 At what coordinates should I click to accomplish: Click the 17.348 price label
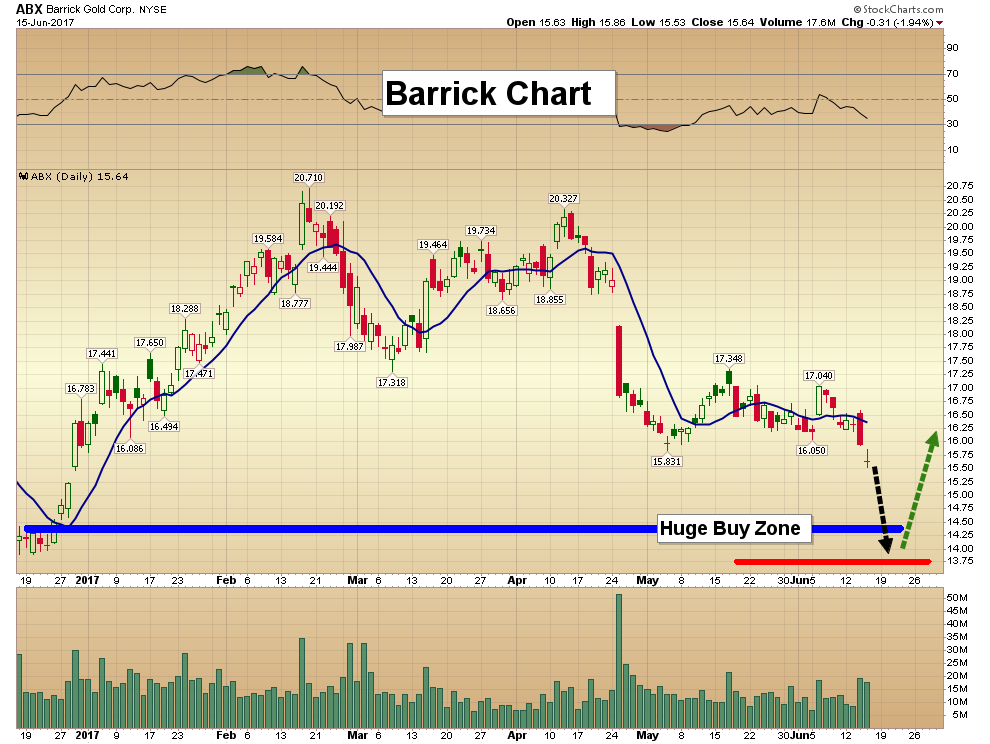tap(729, 359)
